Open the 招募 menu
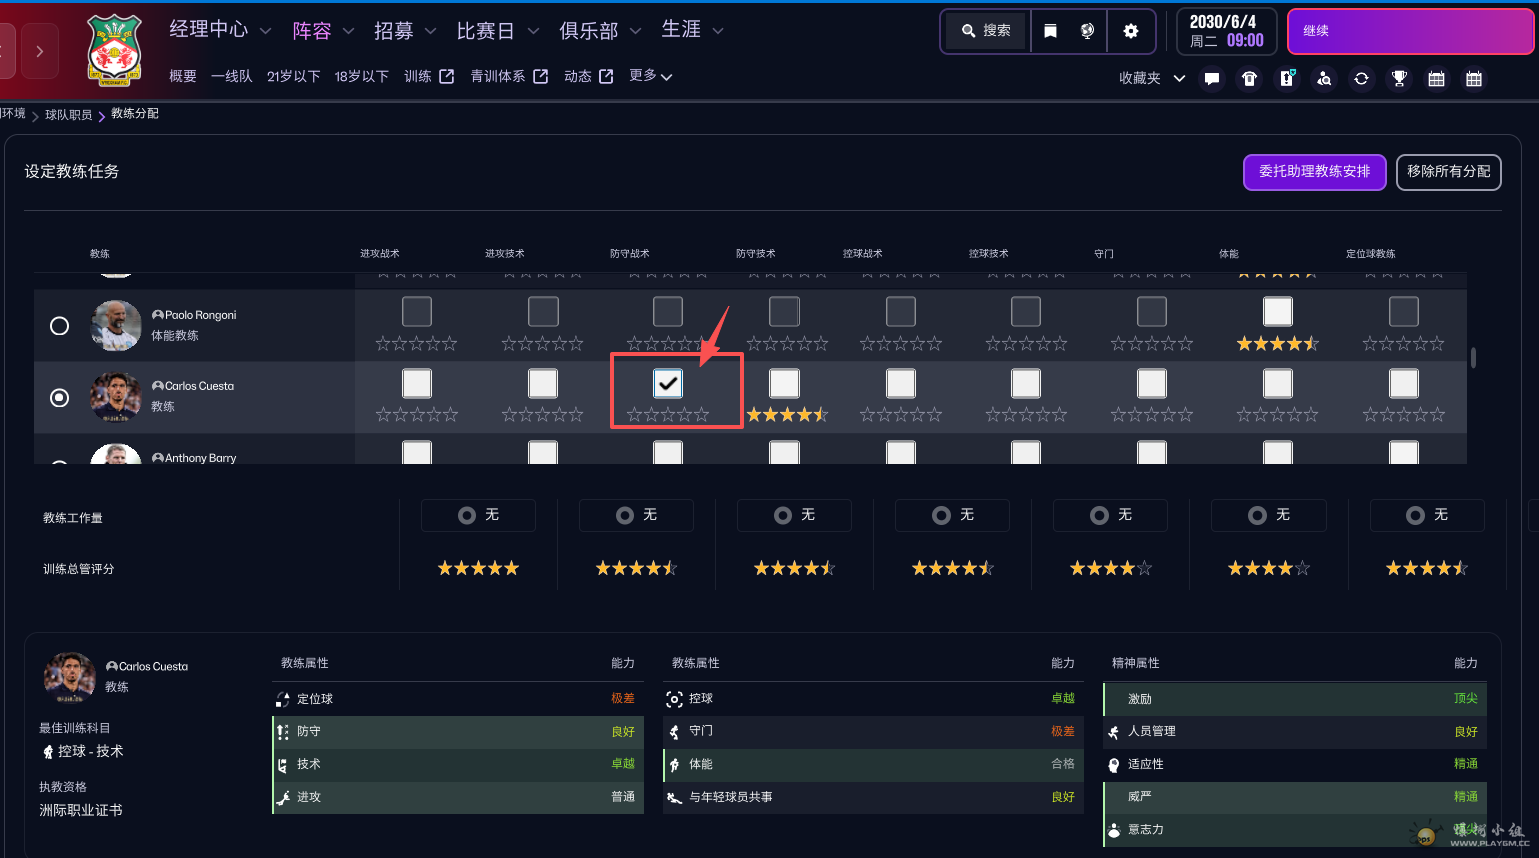 coord(404,31)
